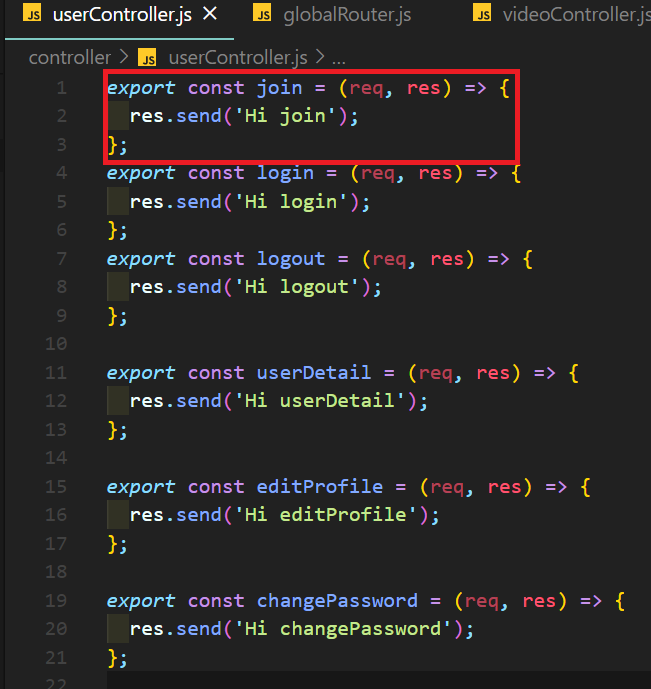
Task: Select userController.js in the breadcrumb
Action: coord(238,58)
